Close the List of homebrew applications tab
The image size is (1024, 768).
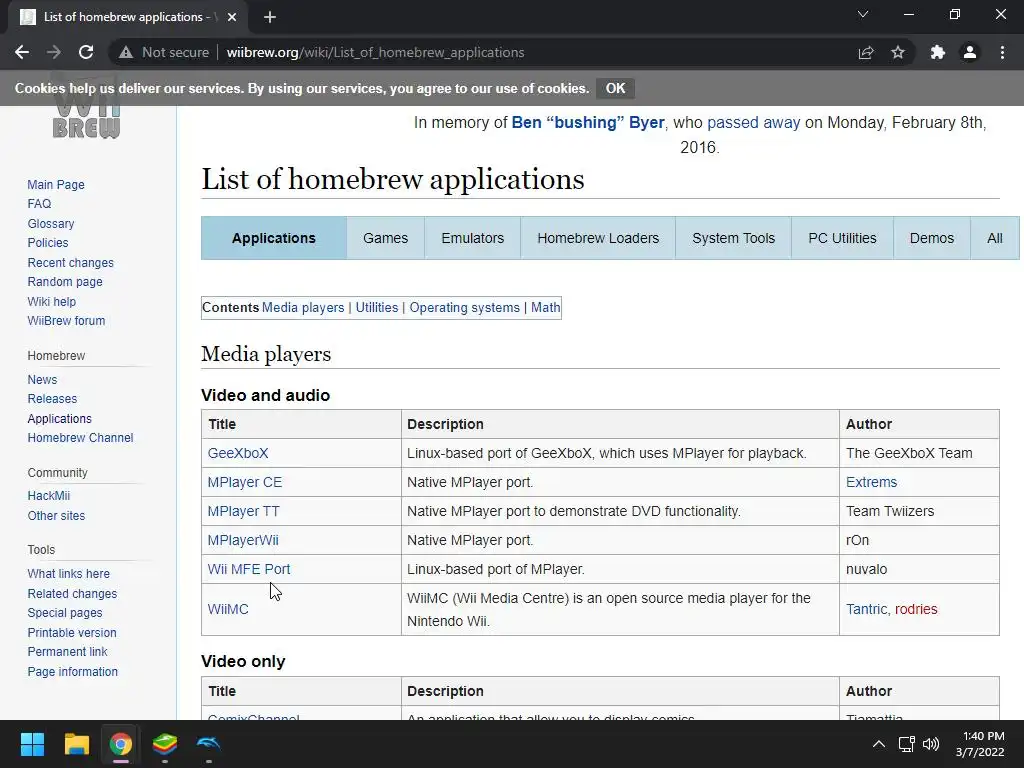232,18
